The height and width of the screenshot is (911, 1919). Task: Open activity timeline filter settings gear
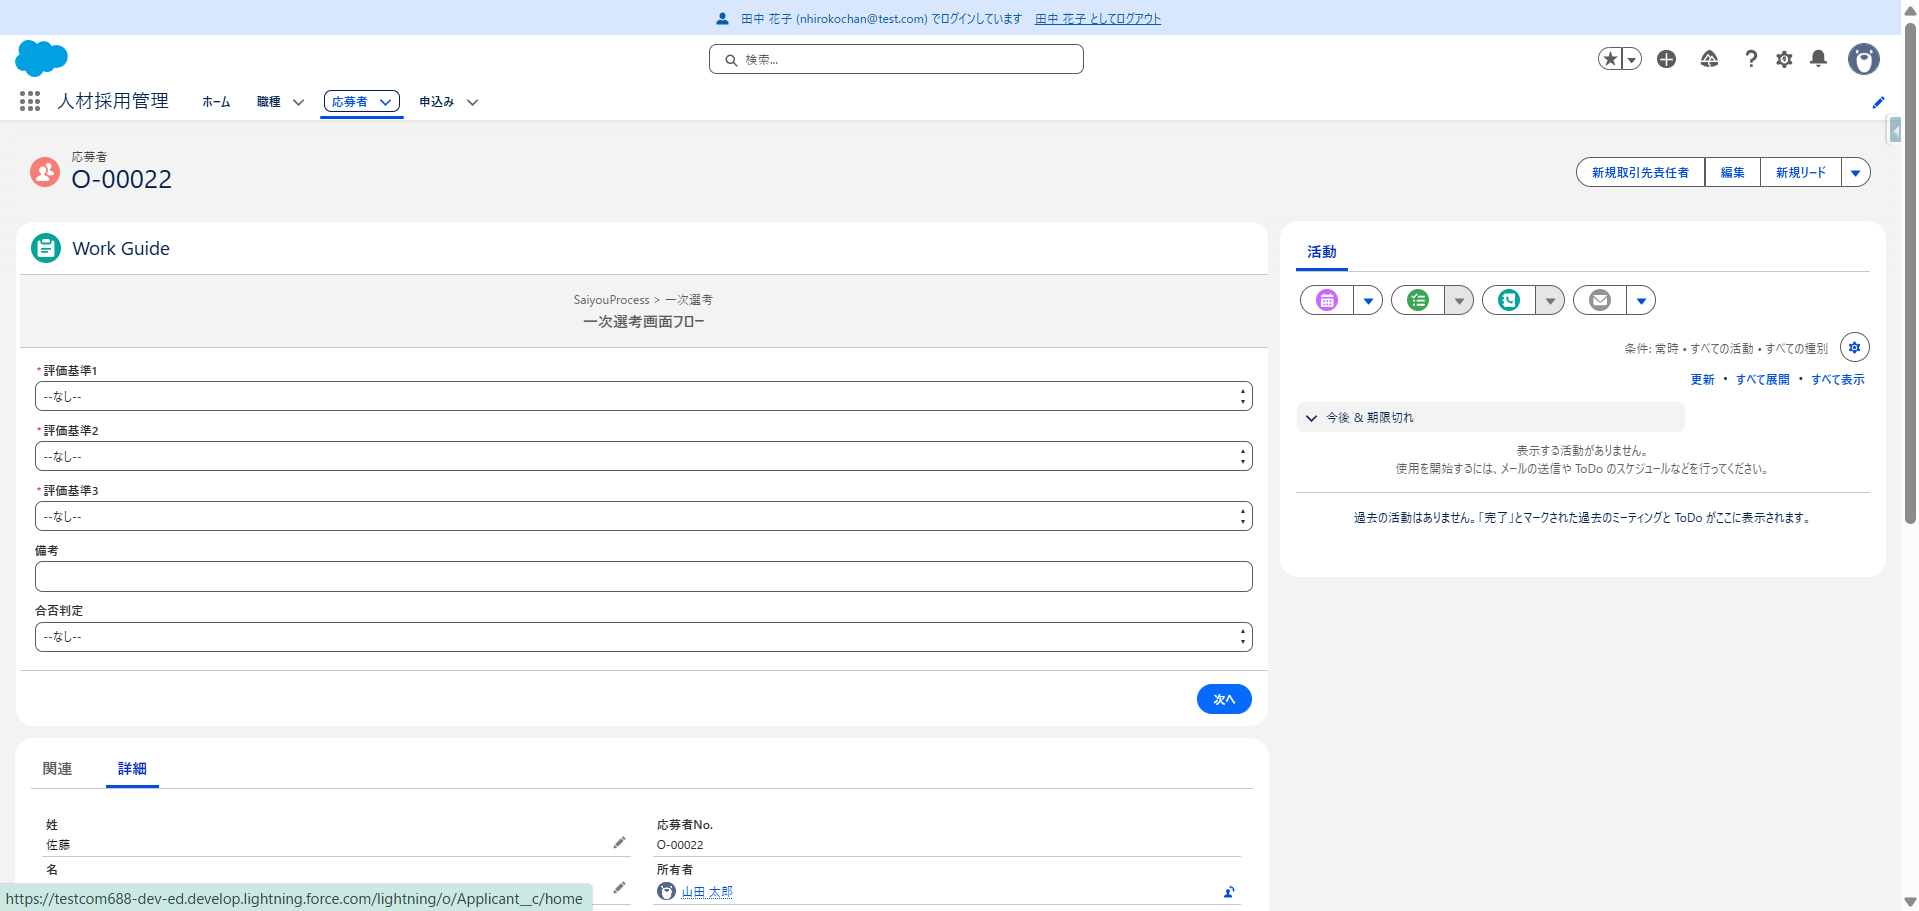click(1854, 347)
